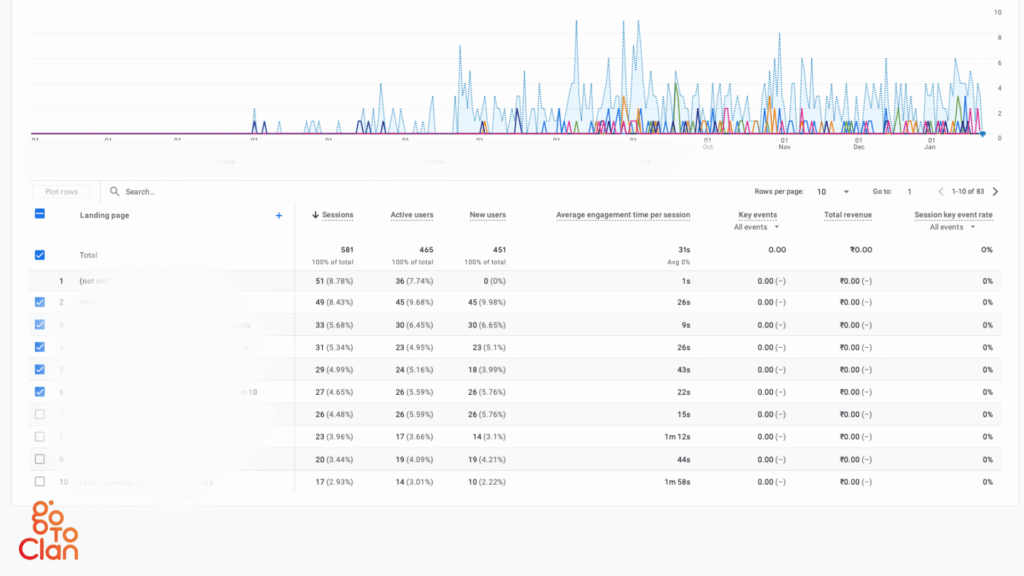Sort table by Active users column

[x=411, y=214]
